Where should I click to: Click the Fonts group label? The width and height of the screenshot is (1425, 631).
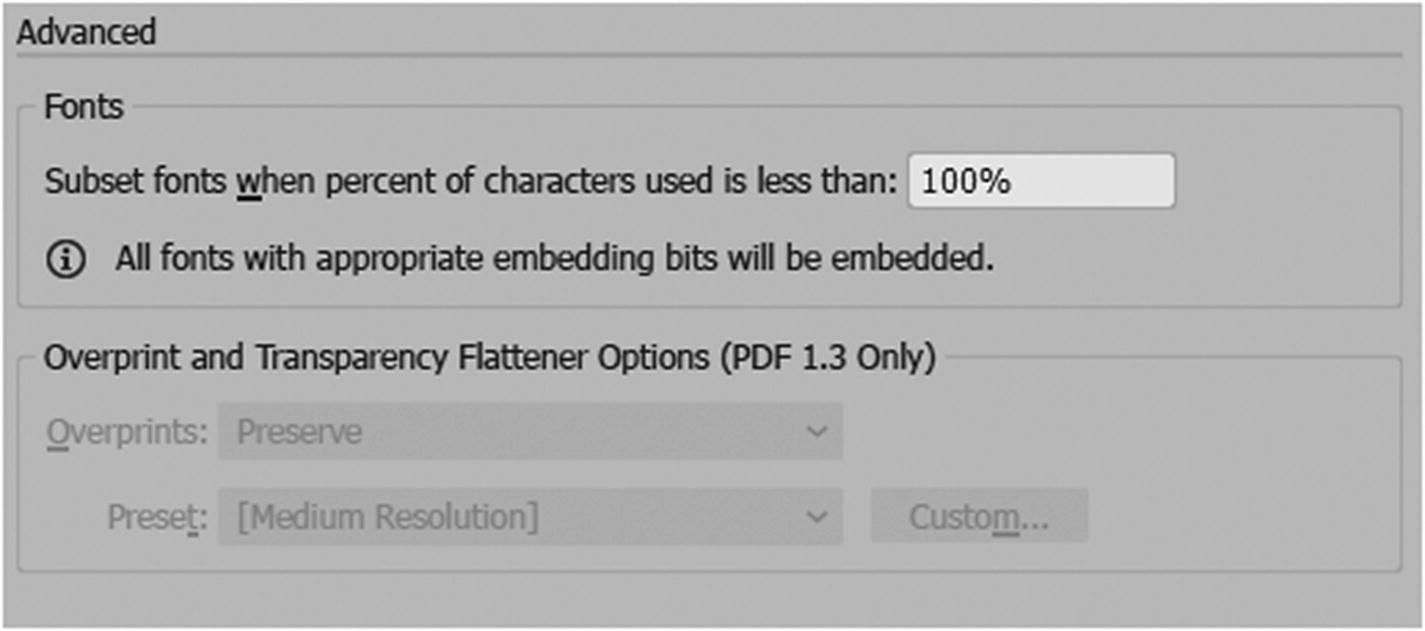[x=84, y=106]
